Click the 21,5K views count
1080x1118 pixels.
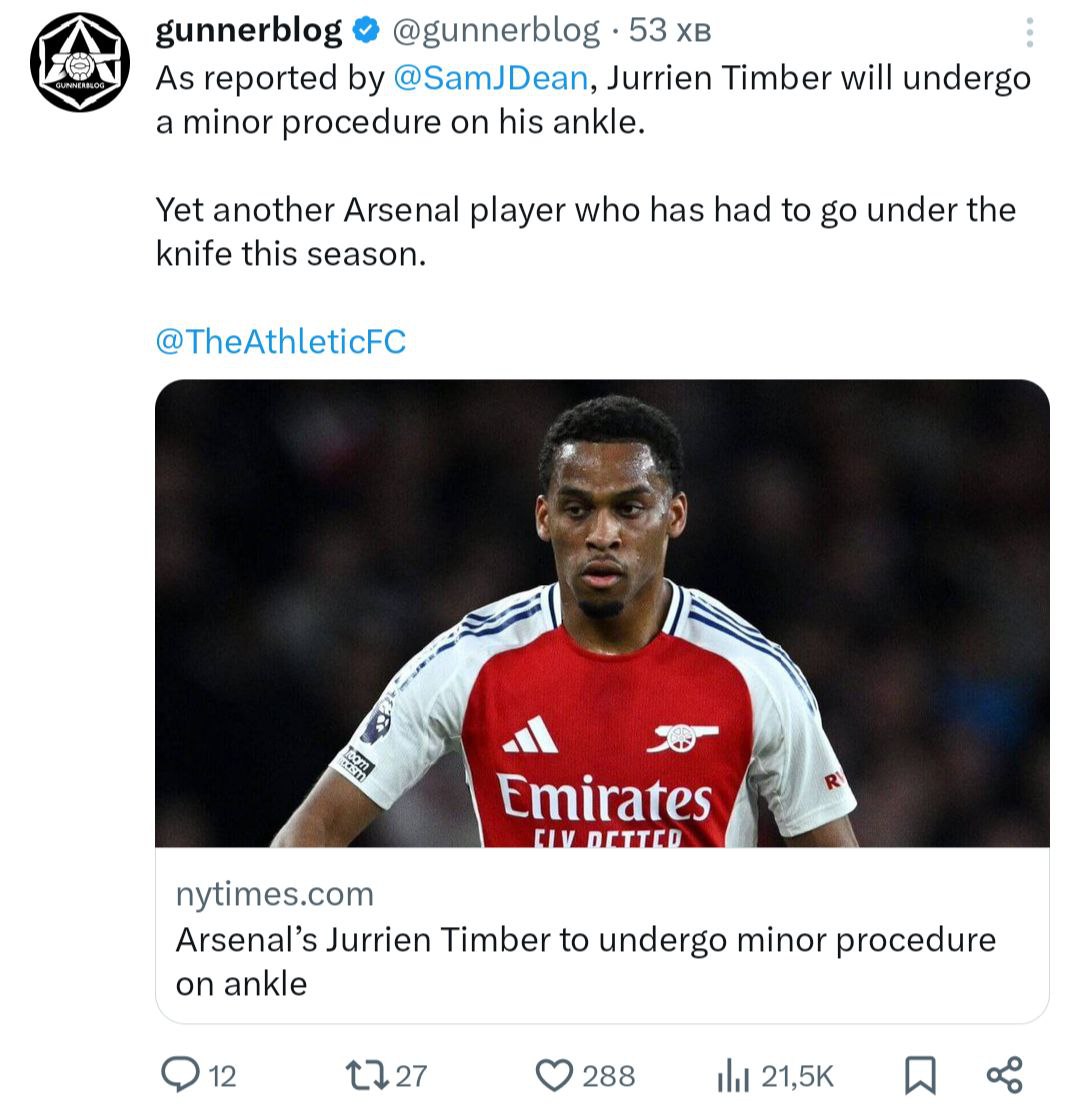pyautogui.click(x=797, y=1076)
